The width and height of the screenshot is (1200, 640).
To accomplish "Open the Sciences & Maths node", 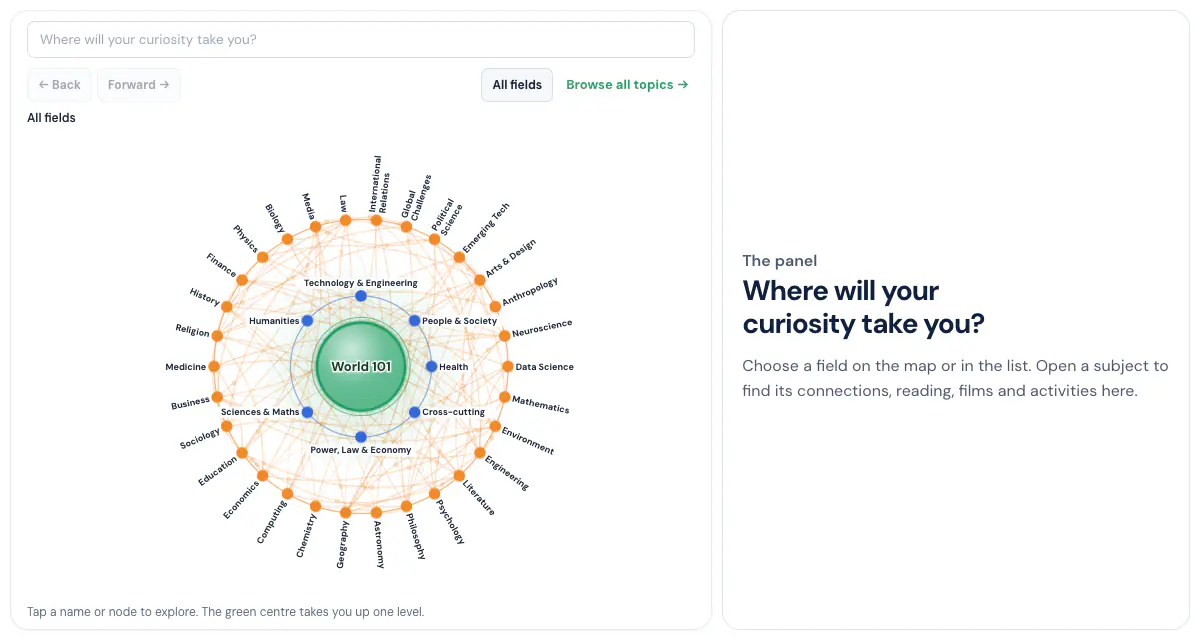I will pyautogui.click(x=307, y=412).
